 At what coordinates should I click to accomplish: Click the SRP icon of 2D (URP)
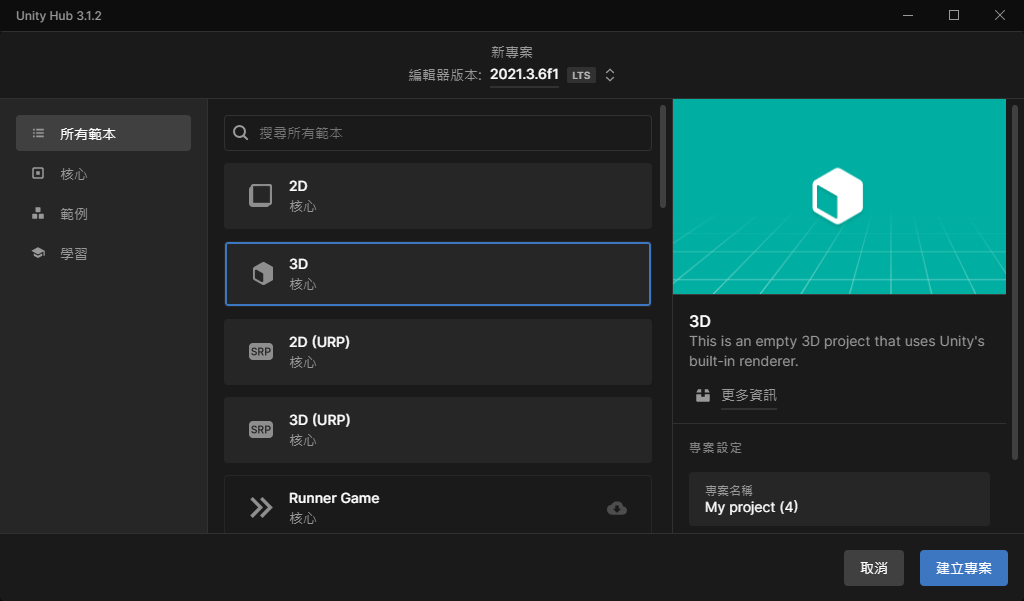(x=261, y=351)
